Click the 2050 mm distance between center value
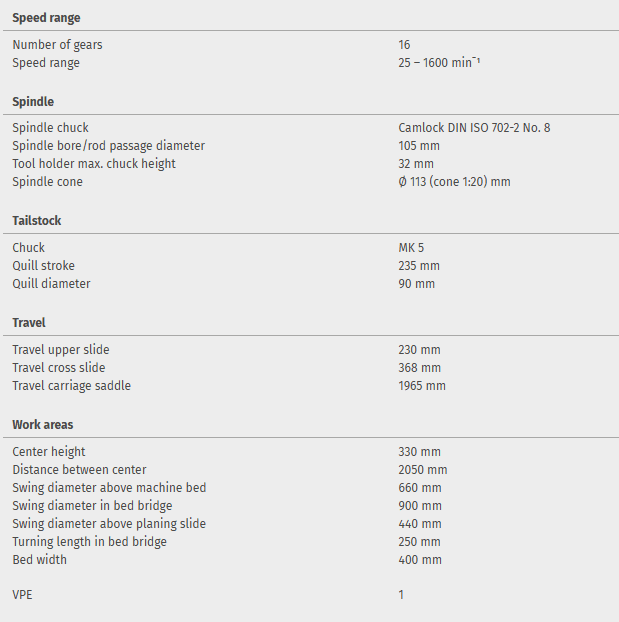Viewport: 619px width, 622px height. tap(422, 470)
